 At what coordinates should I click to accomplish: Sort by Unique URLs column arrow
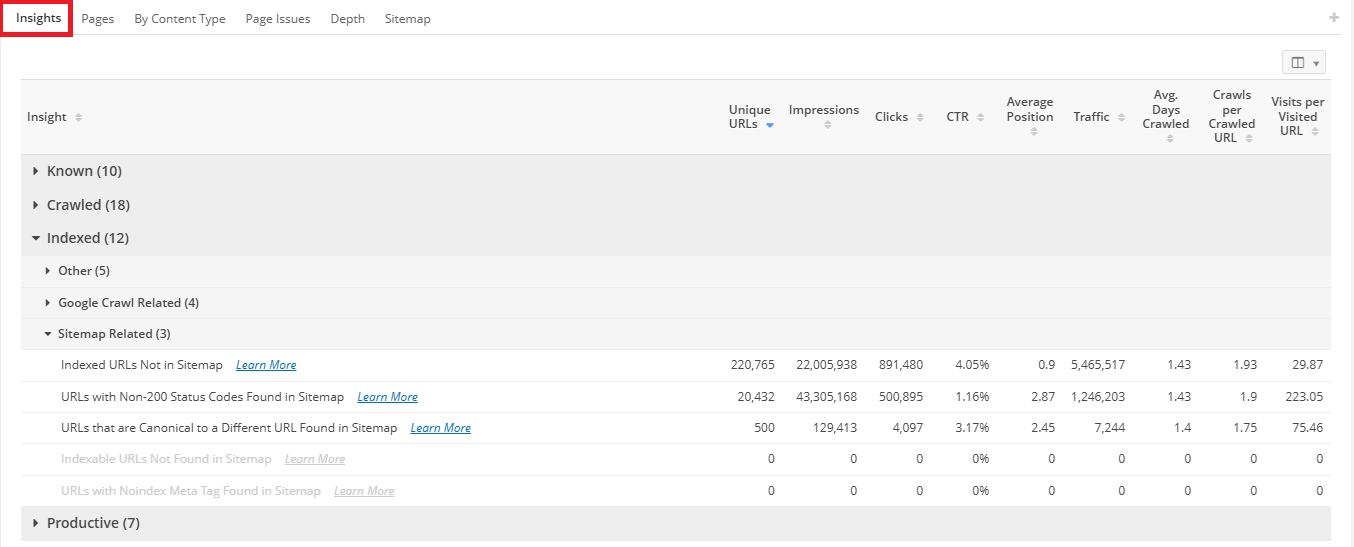pos(770,125)
